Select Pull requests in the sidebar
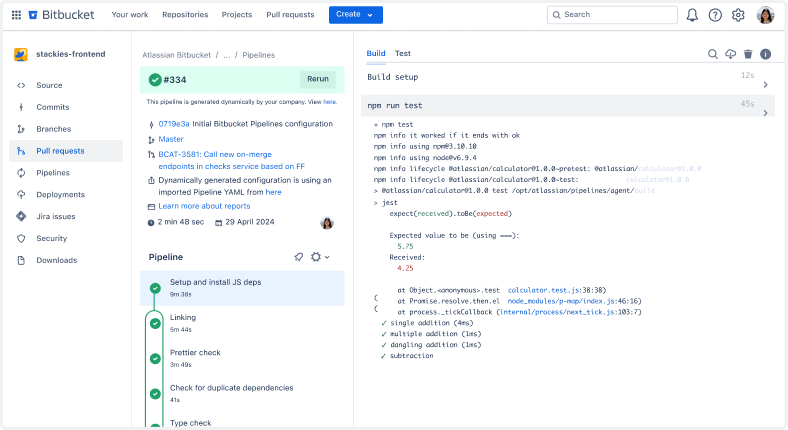 [66, 151]
